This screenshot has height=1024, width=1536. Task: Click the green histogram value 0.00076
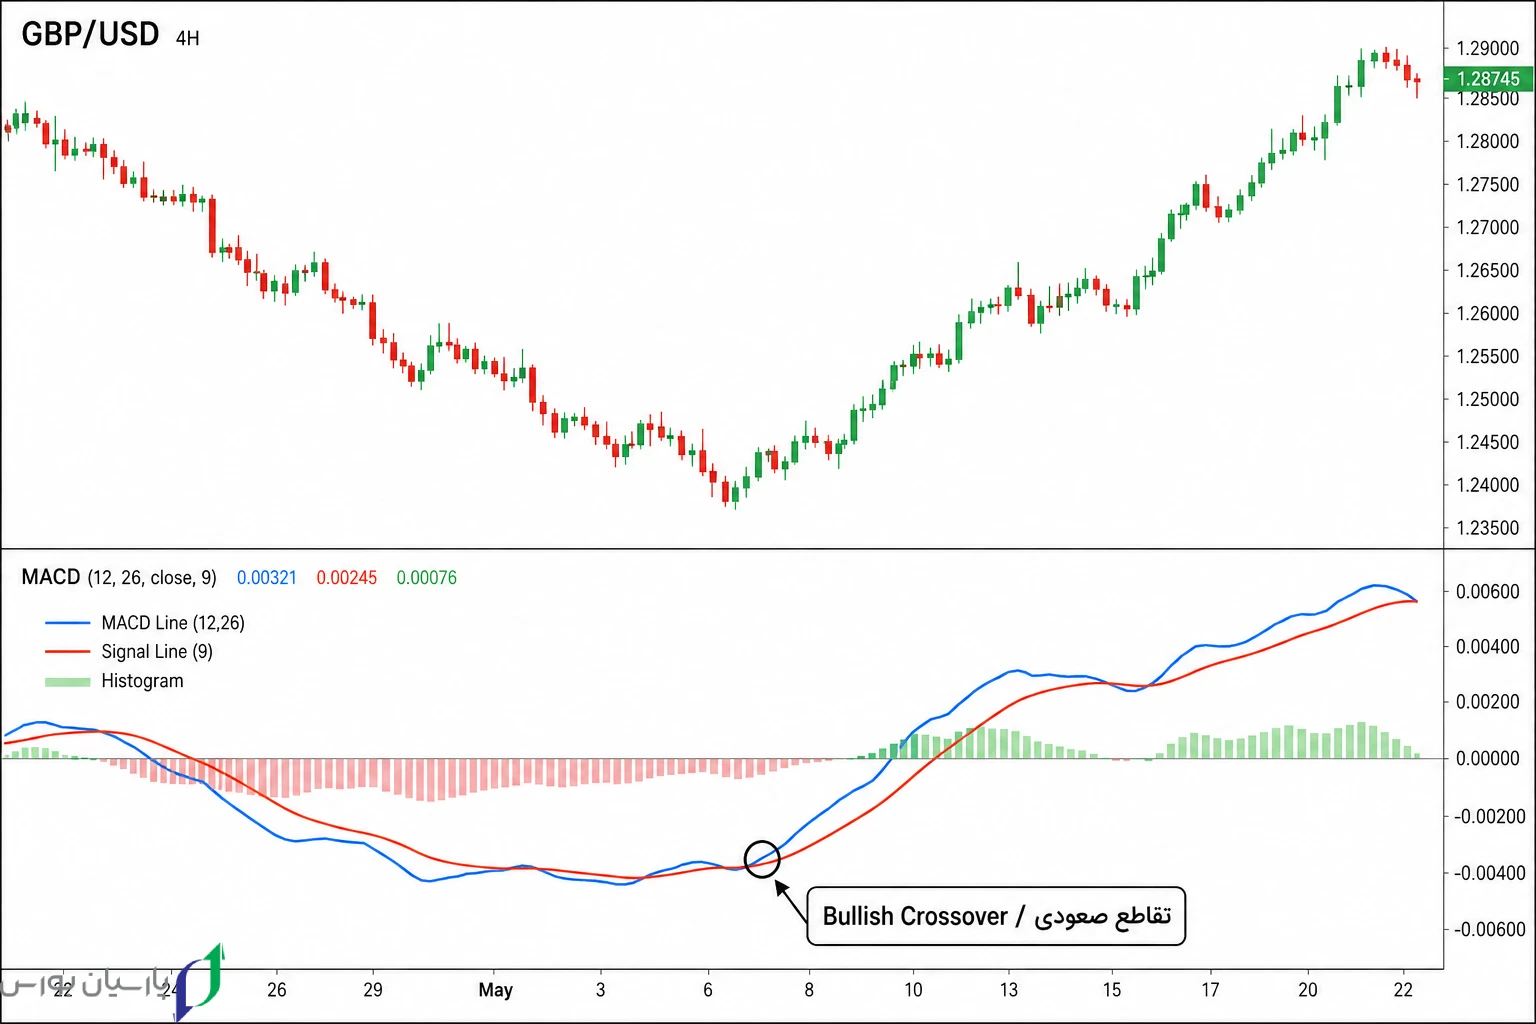(x=427, y=578)
